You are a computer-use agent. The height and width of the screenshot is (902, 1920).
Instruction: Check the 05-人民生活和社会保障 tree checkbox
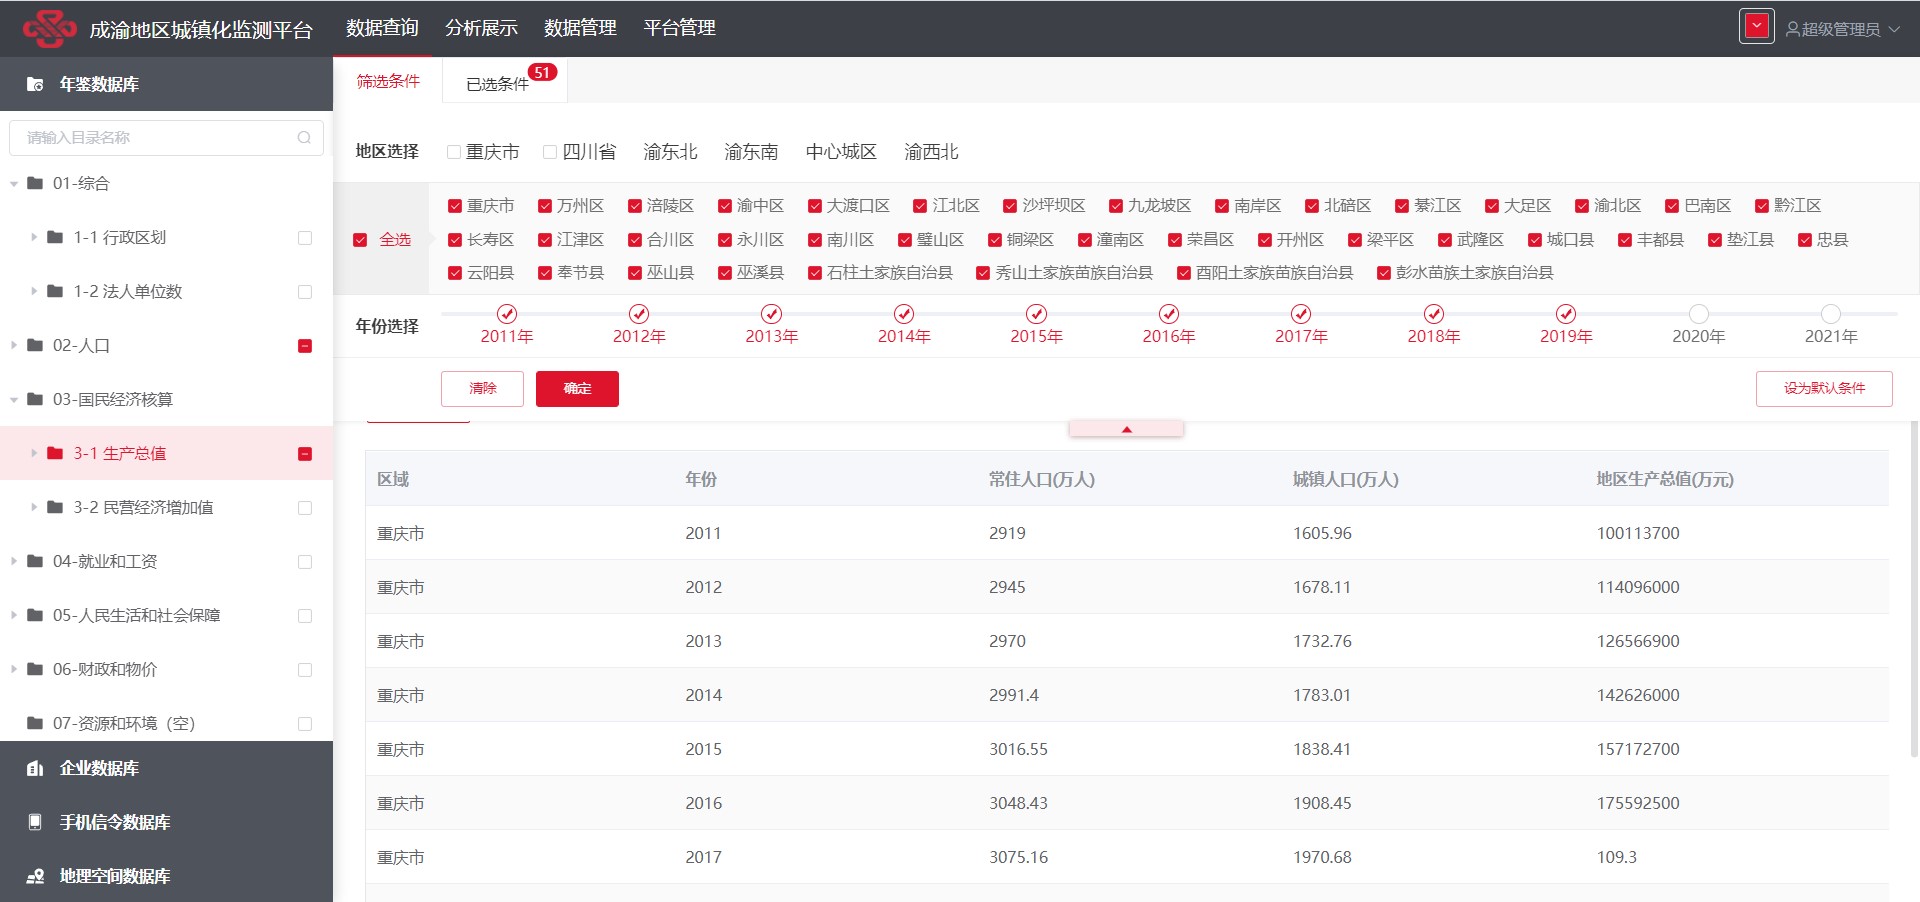305,616
